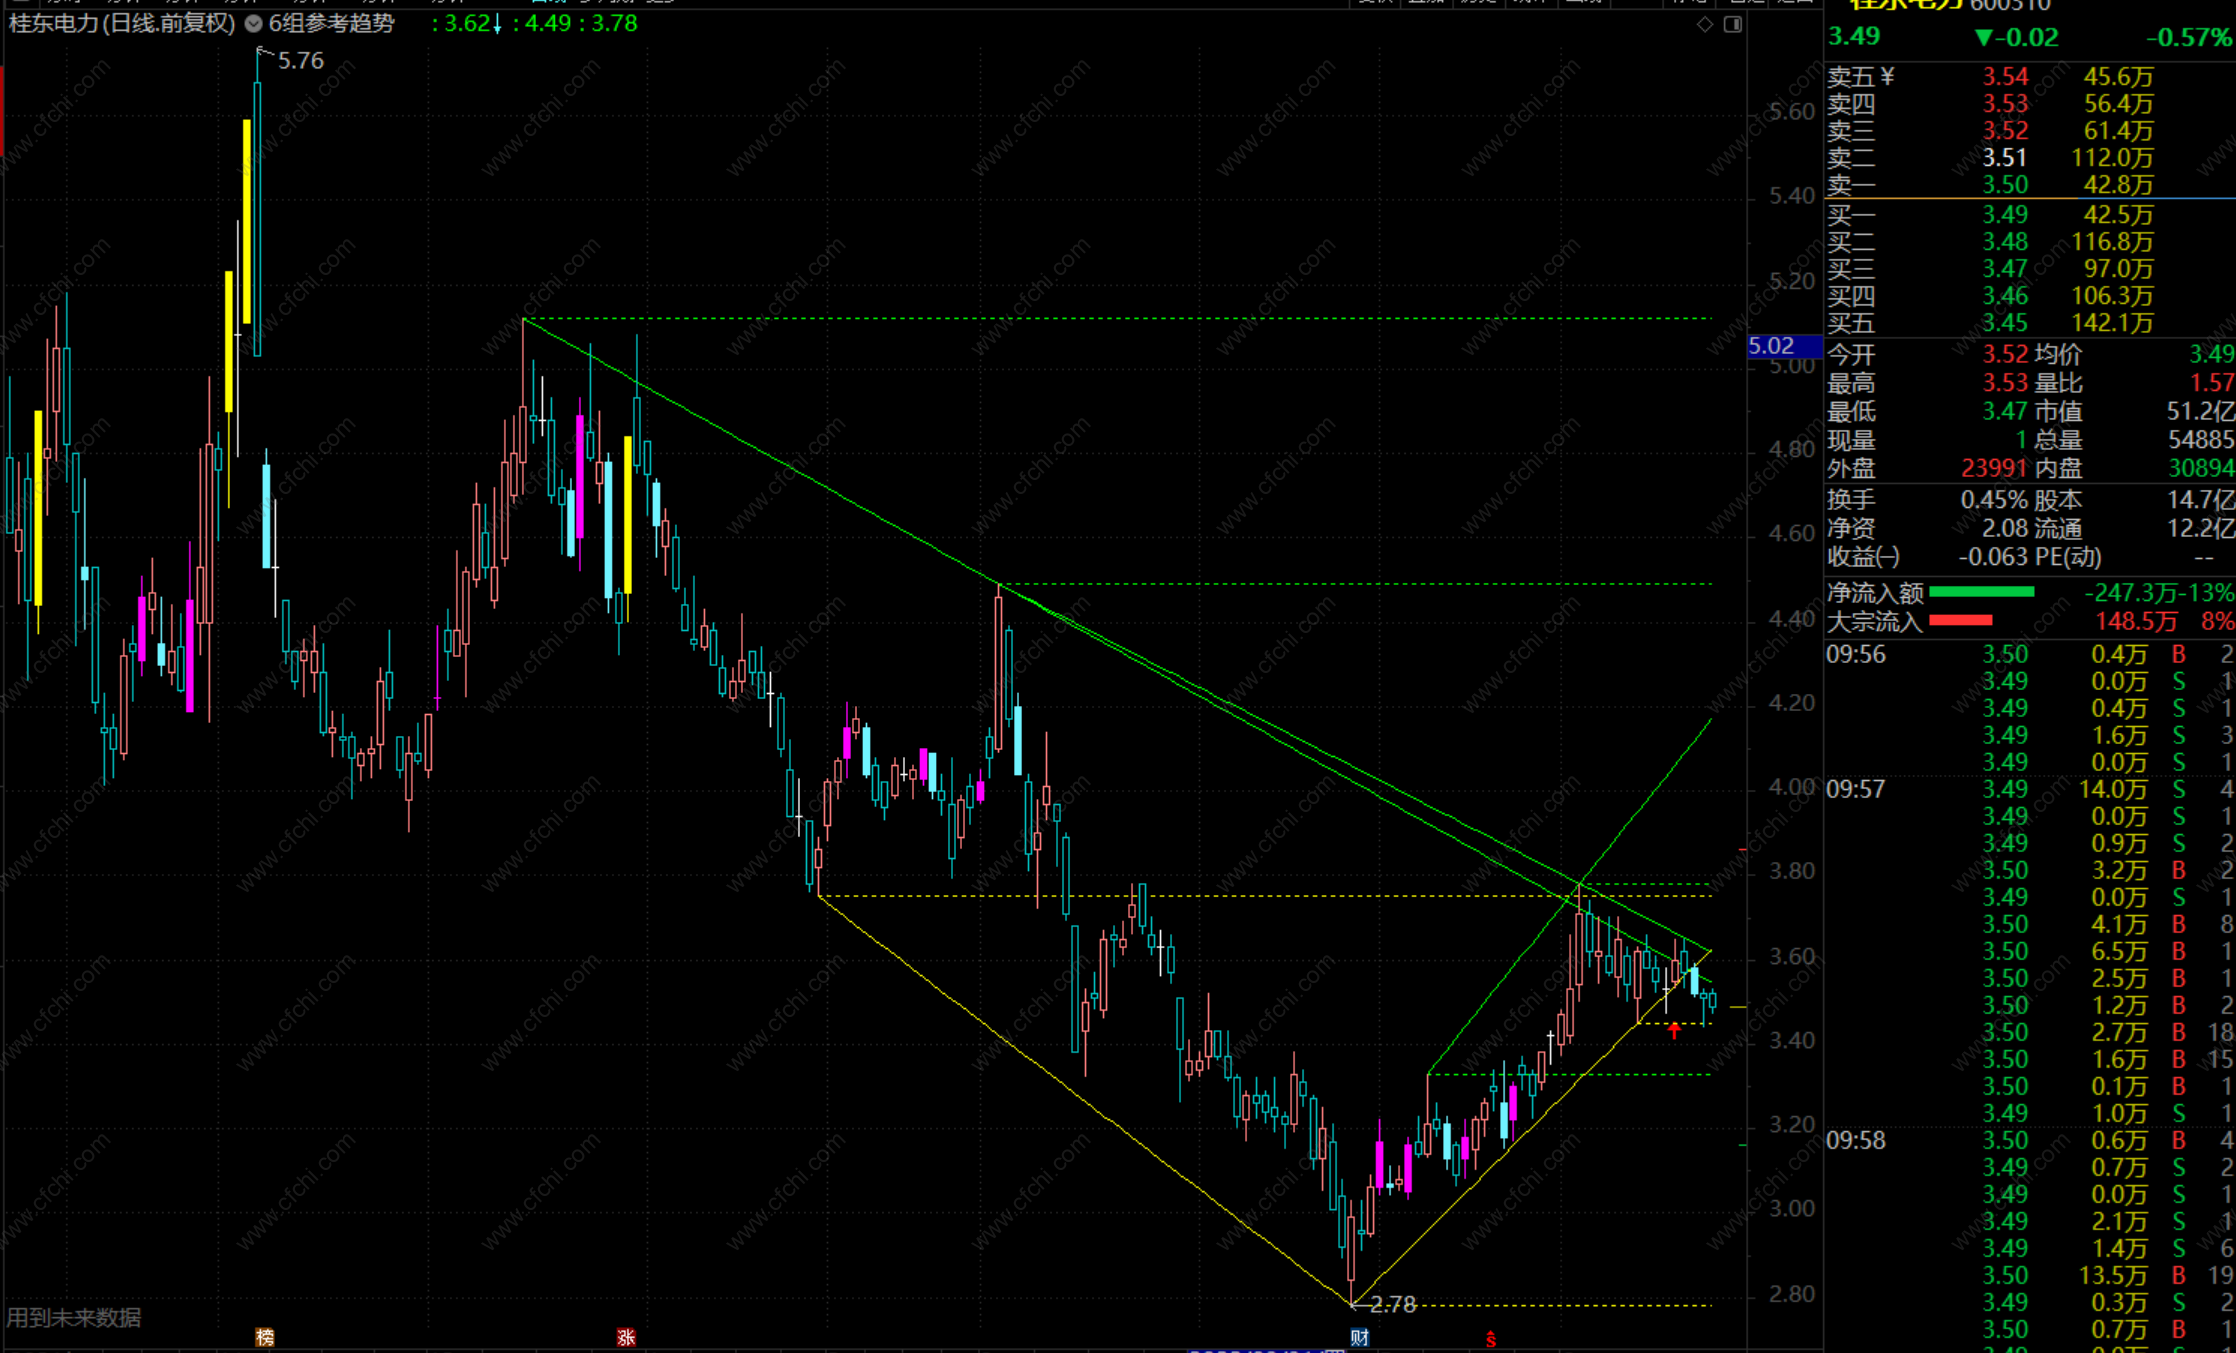This screenshot has height=1353, width=2236.
Task: Click the orange 榜 marker on the timeline
Action: pos(265,1337)
